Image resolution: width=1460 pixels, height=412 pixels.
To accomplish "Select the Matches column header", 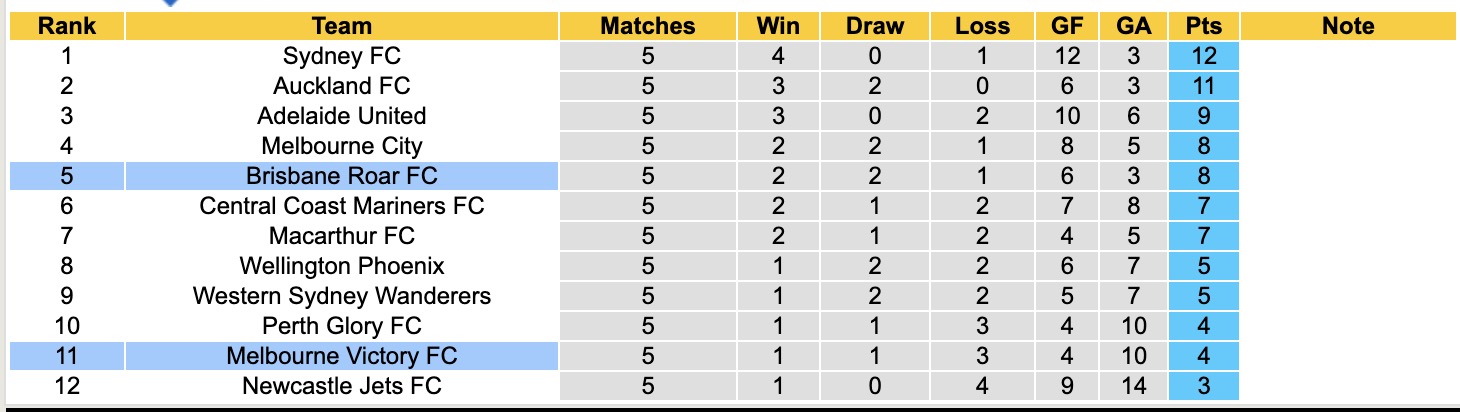I will (647, 26).
